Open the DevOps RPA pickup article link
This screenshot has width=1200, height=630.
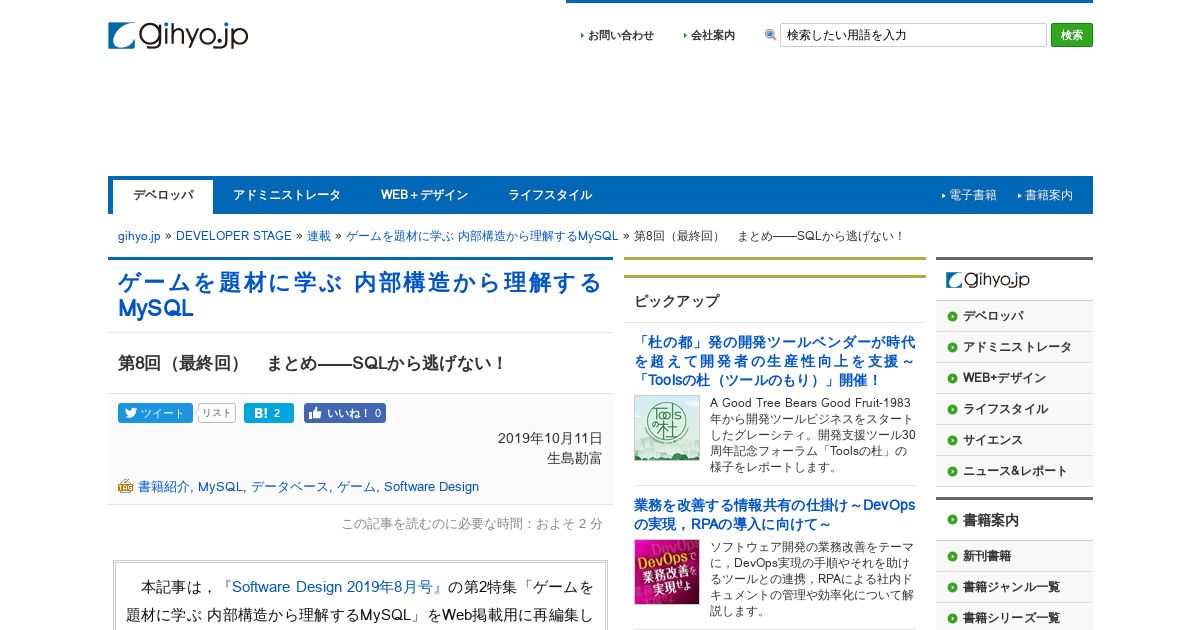pos(774,515)
